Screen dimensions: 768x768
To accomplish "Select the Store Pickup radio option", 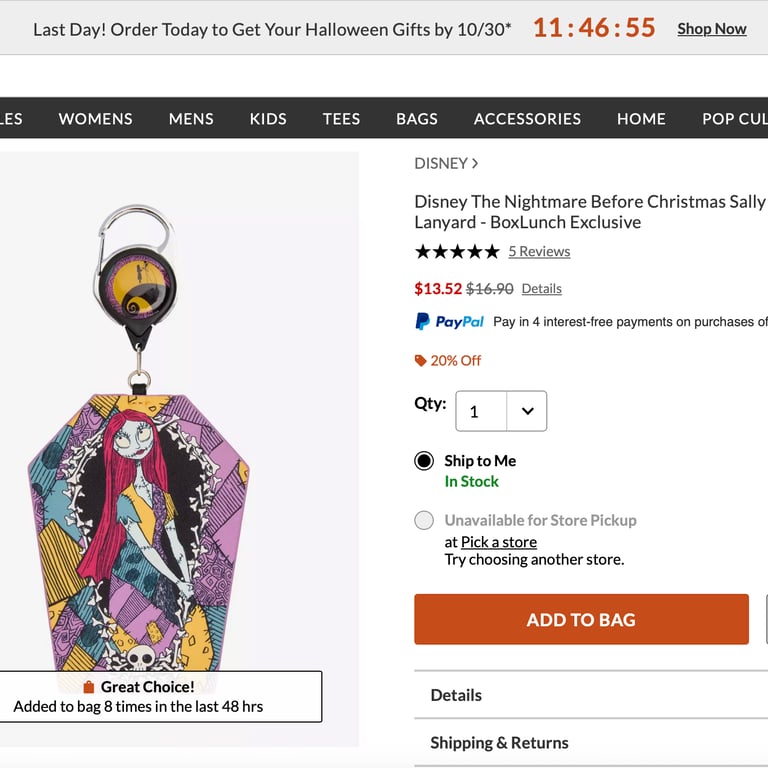I will tap(424, 520).
